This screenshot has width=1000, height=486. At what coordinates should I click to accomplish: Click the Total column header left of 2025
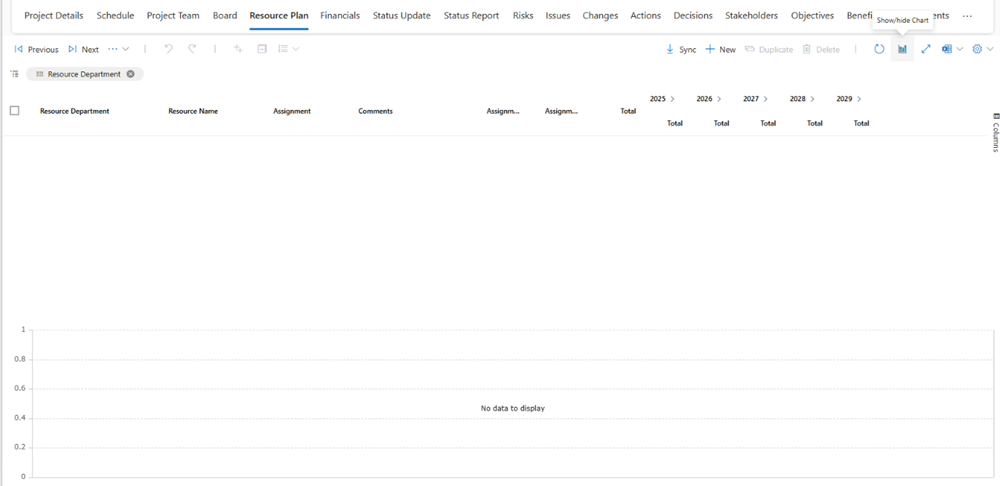tap(628, 111)
